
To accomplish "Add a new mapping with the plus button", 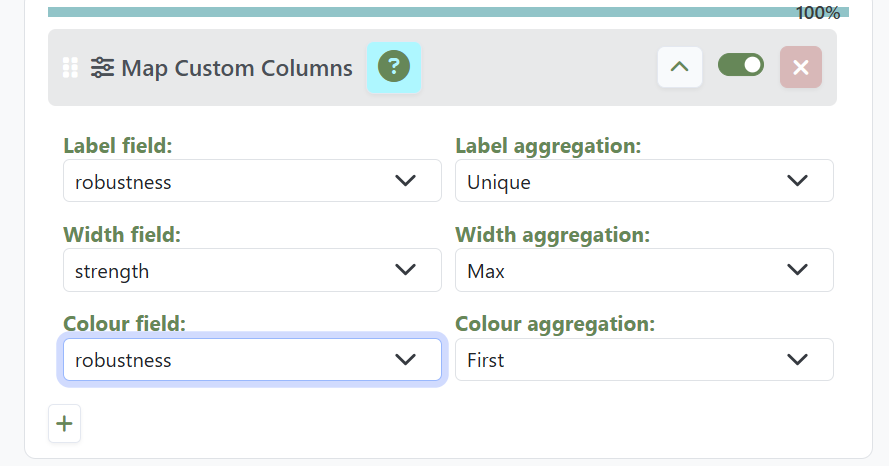I will (65, 424).
